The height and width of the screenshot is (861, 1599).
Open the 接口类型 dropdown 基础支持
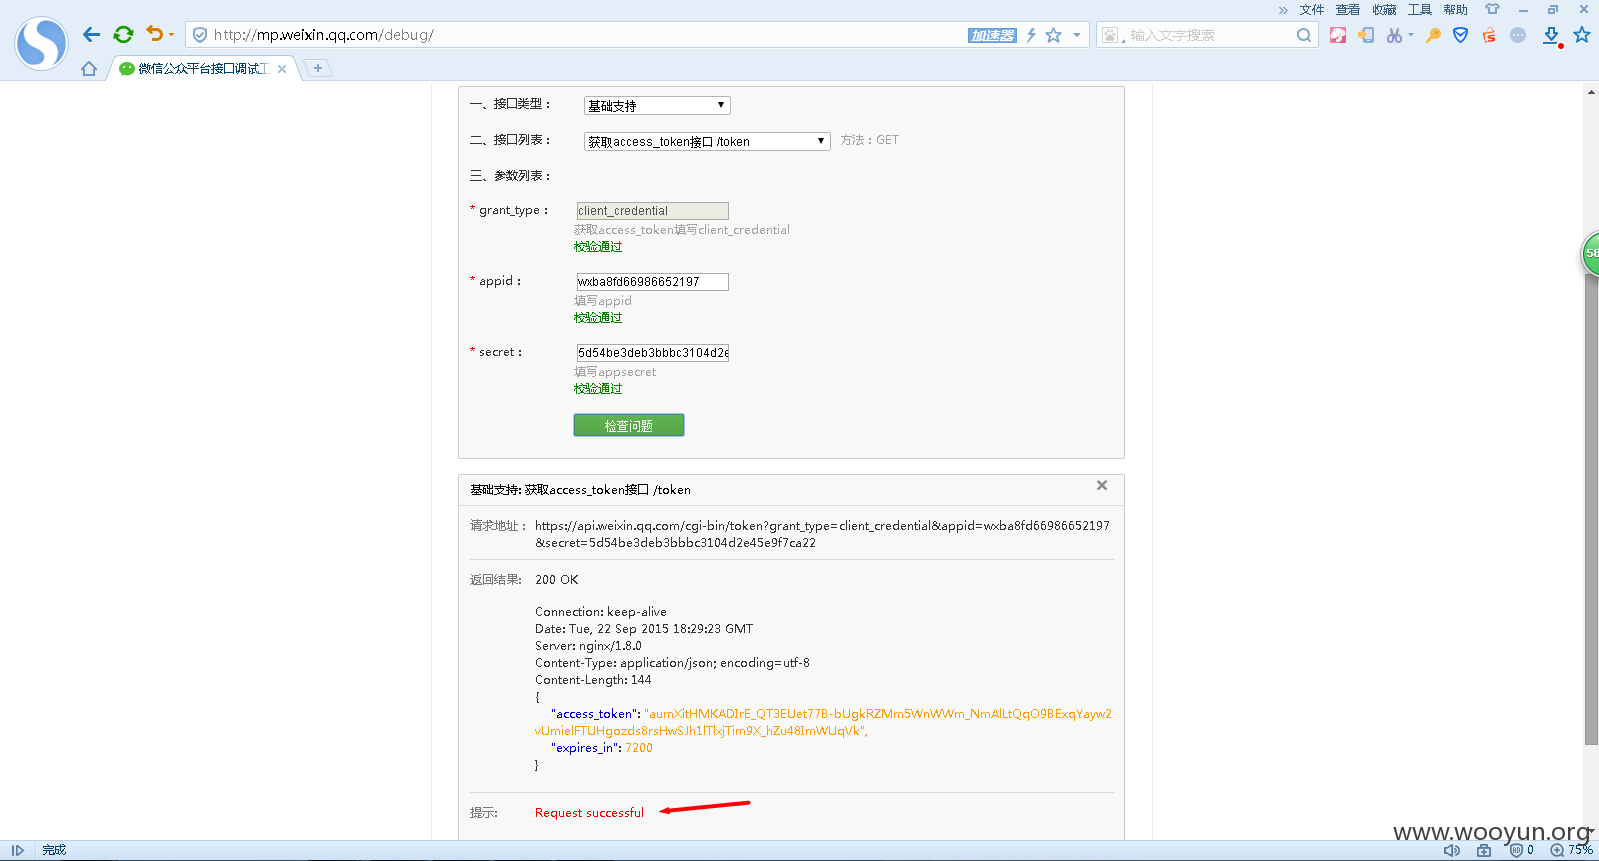pos(657,105)
